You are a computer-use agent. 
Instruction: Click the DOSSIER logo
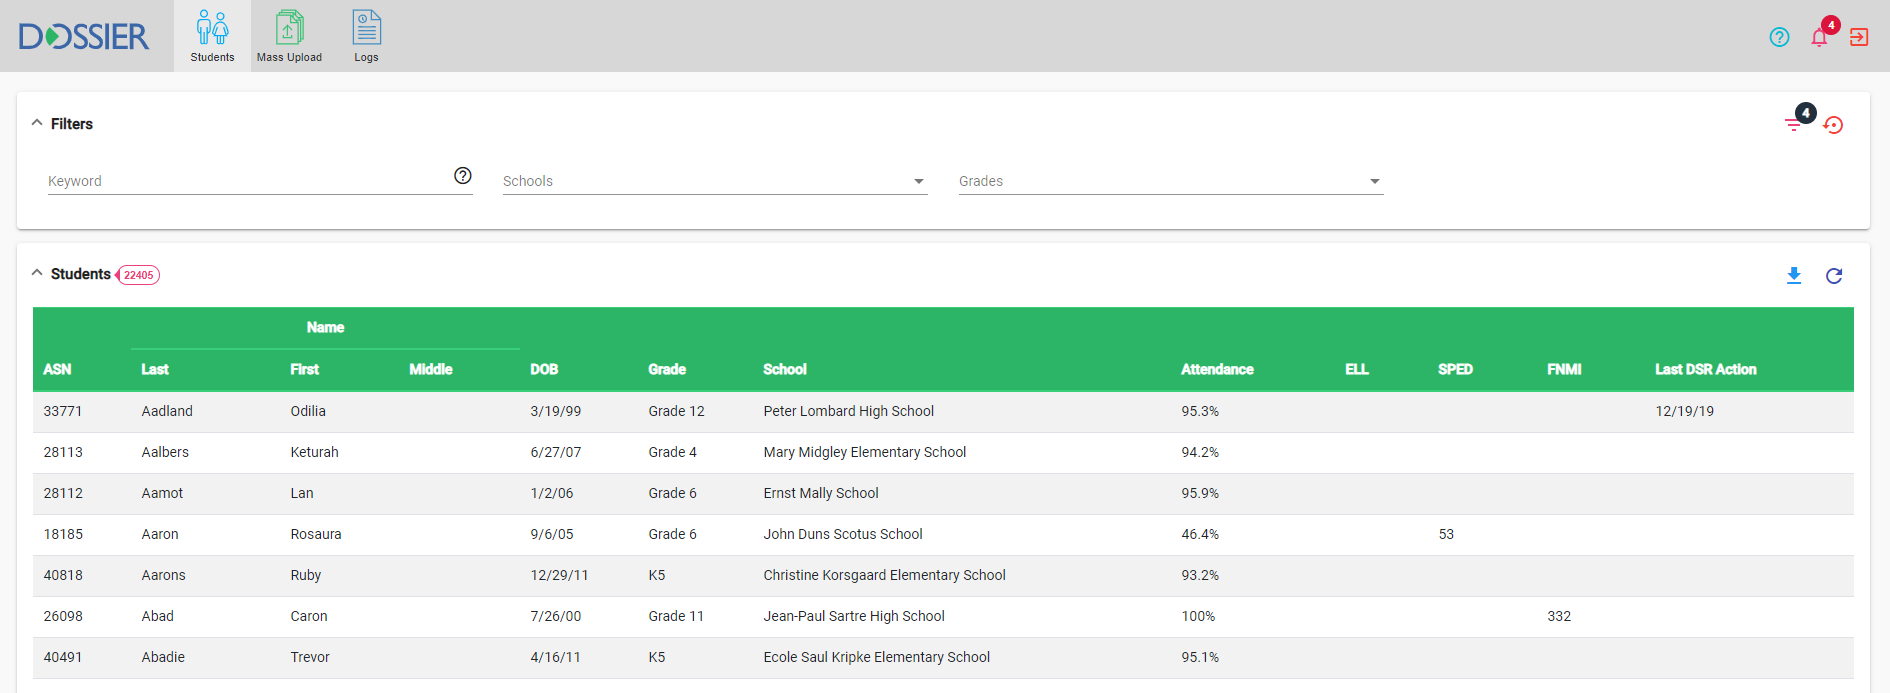[84, 37]
